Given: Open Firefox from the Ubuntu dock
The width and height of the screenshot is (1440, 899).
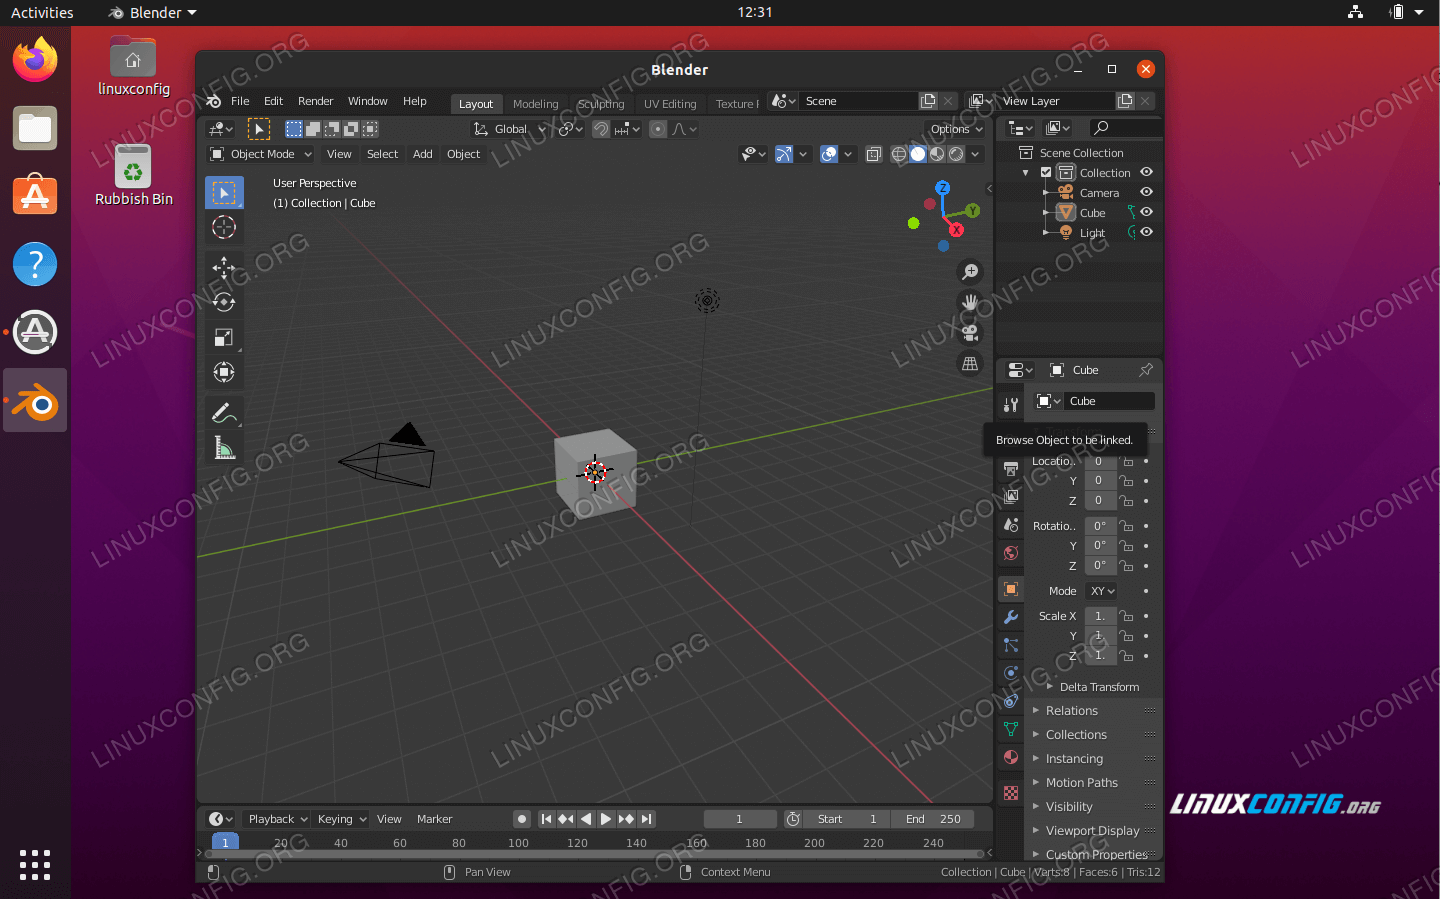Looking at the screenshot, I should pos(35,60).
